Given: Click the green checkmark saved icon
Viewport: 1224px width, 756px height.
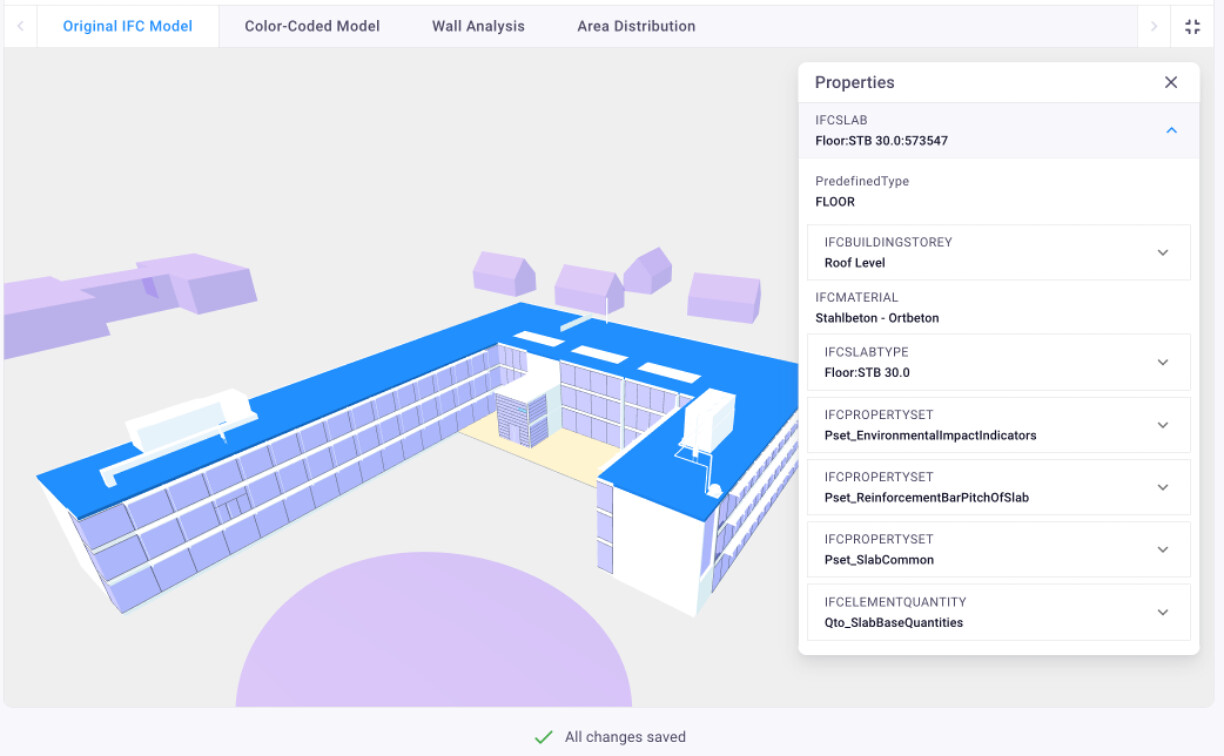Looking at the screenshot, I should [x=543, y=737].
